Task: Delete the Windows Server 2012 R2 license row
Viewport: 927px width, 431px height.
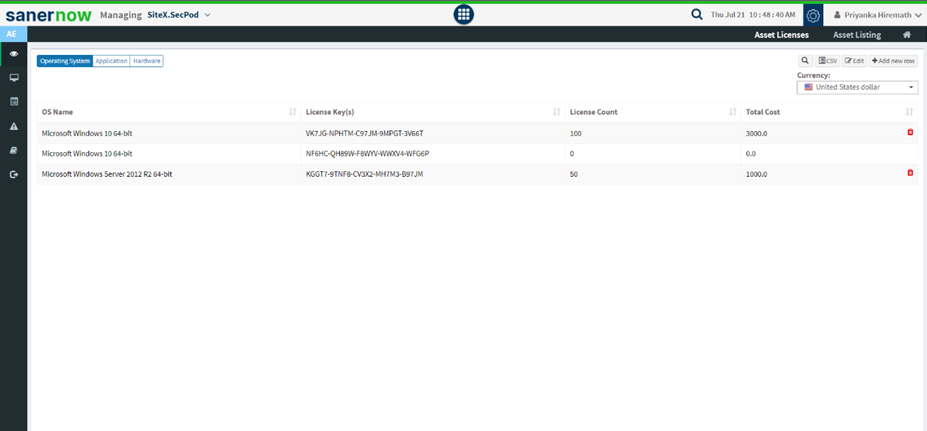Action: 910,173
